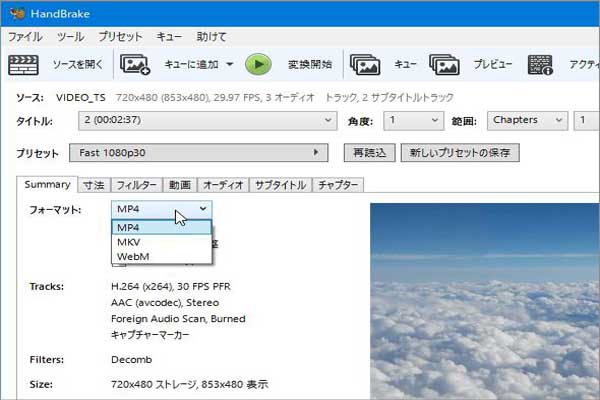This screenshot has height=400, width=600.
Task: Click the HandBrake app icon in title bar
Action: pos(14,12)
